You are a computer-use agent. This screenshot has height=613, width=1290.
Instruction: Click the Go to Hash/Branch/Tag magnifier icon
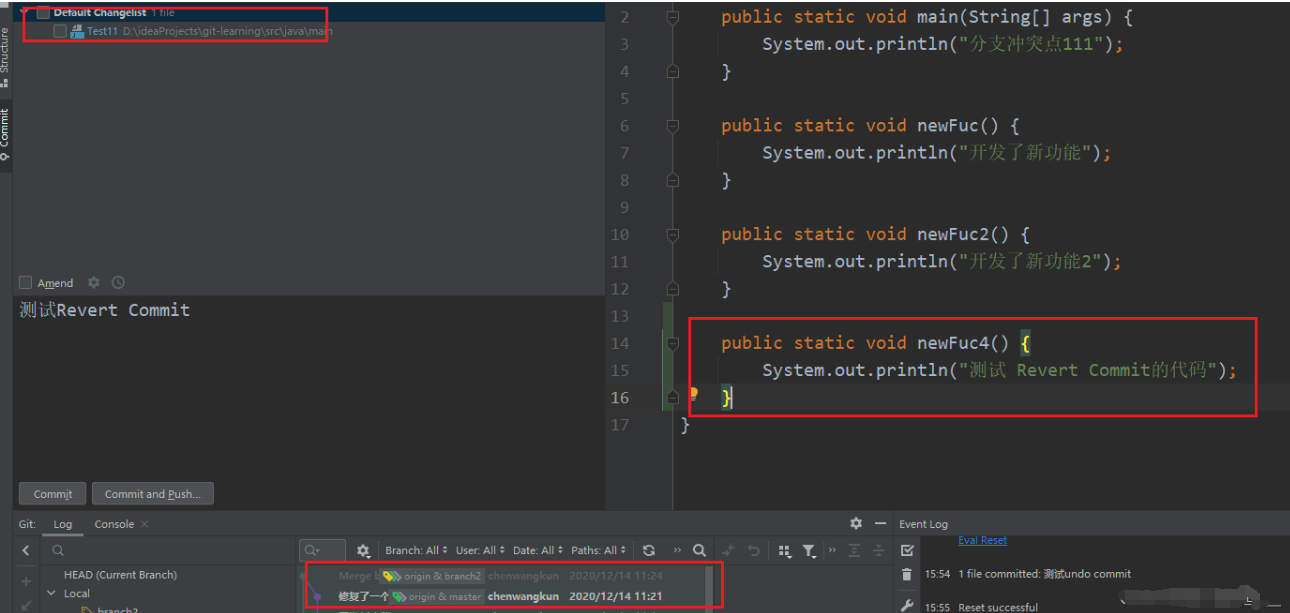(699, 550)
